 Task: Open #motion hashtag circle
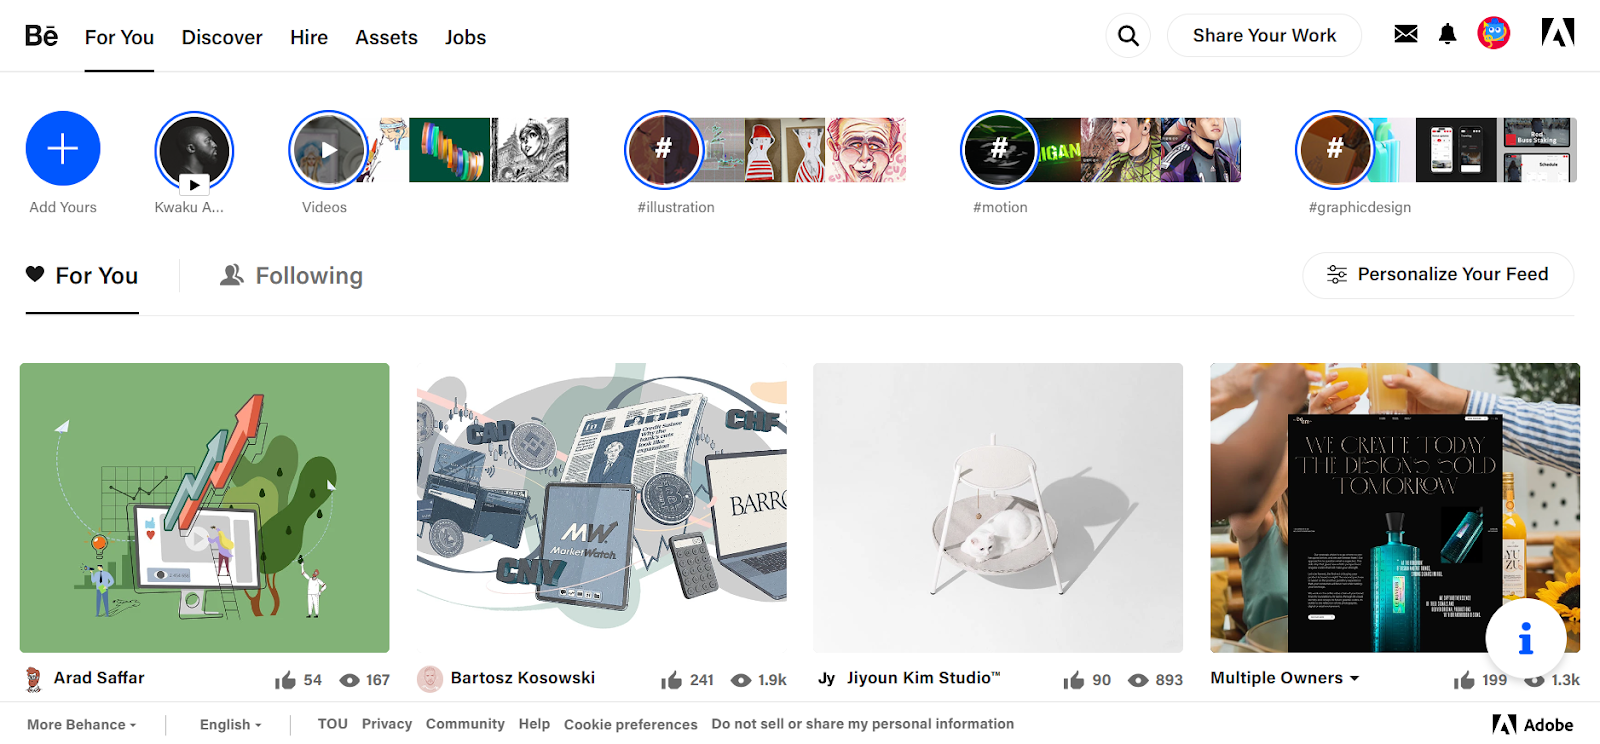999,150
